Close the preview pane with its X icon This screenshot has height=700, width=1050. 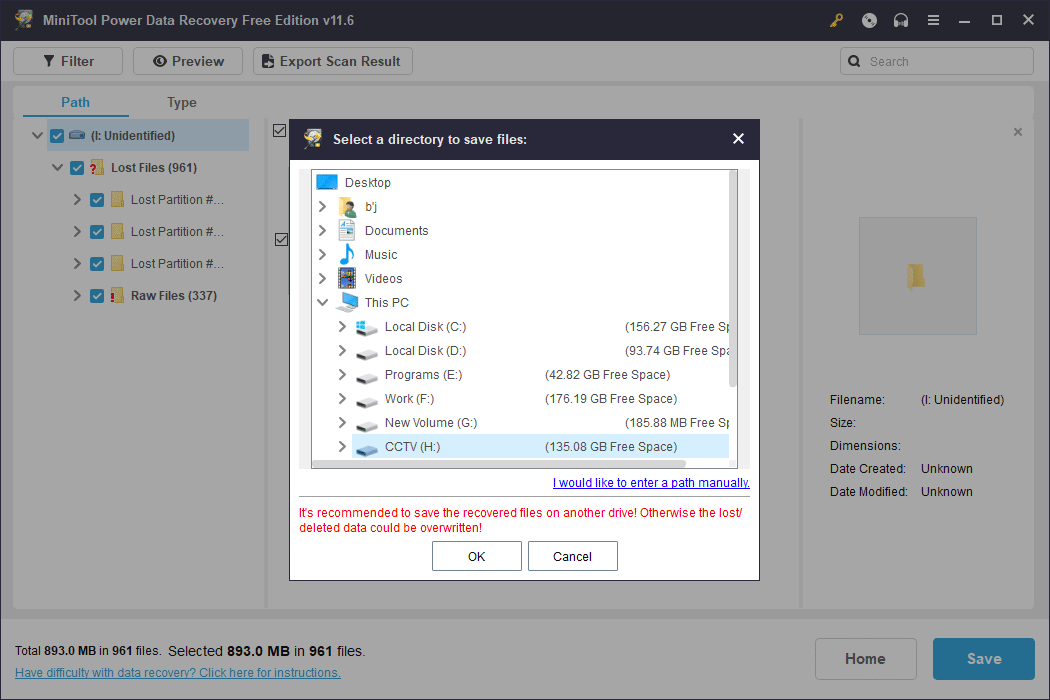(x=1018, y=132)
